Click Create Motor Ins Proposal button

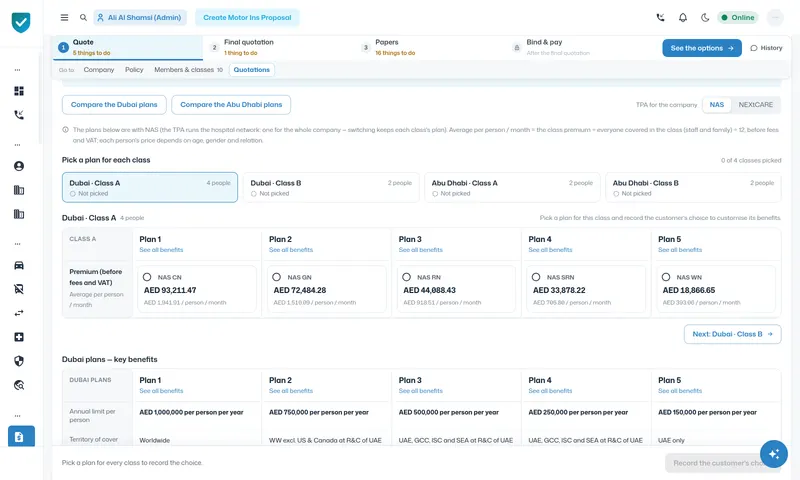247,17
